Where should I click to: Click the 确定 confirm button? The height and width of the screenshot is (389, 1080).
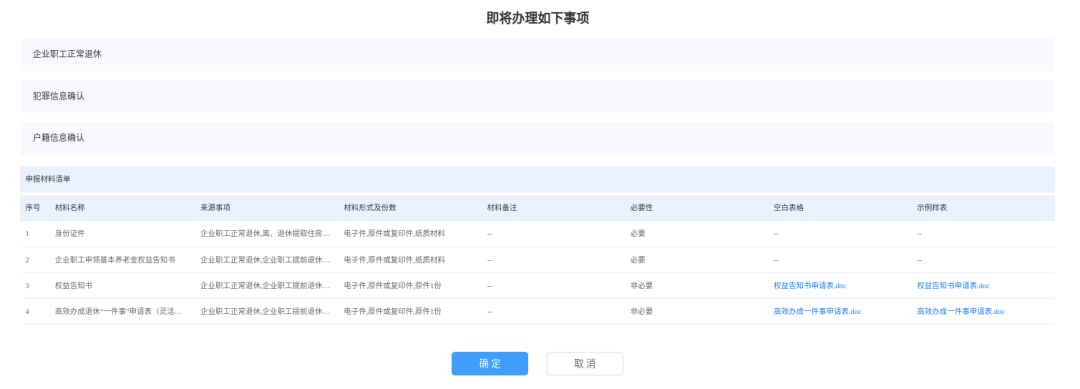click(x=490, y=364)
